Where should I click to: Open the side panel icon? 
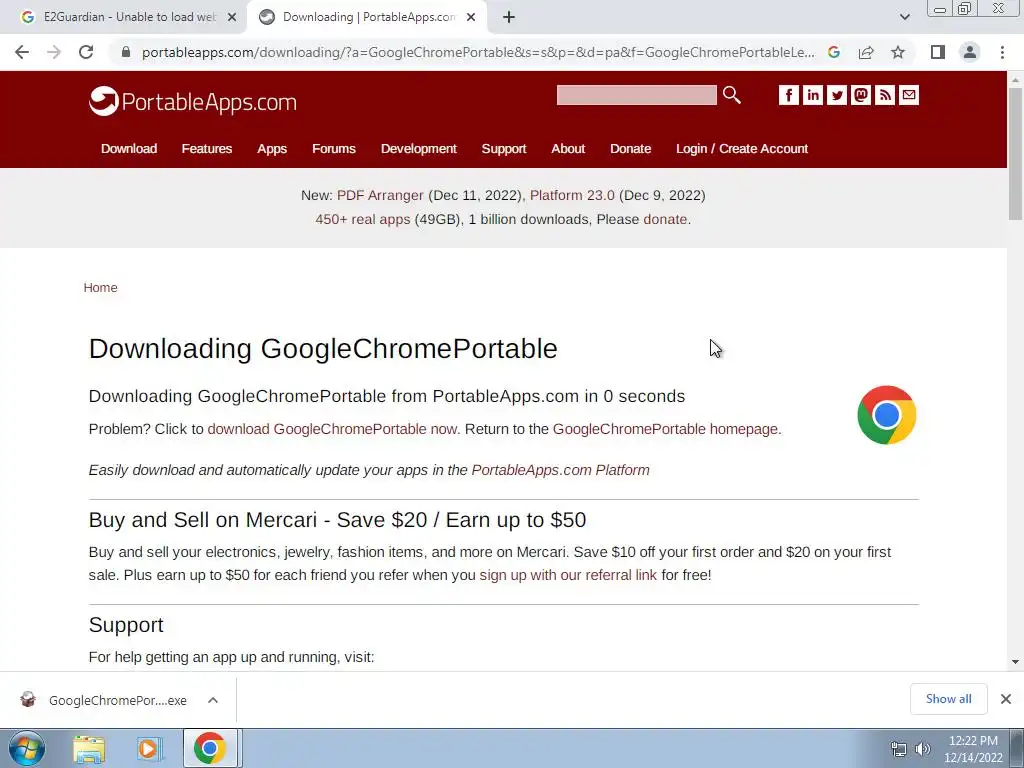938,52
